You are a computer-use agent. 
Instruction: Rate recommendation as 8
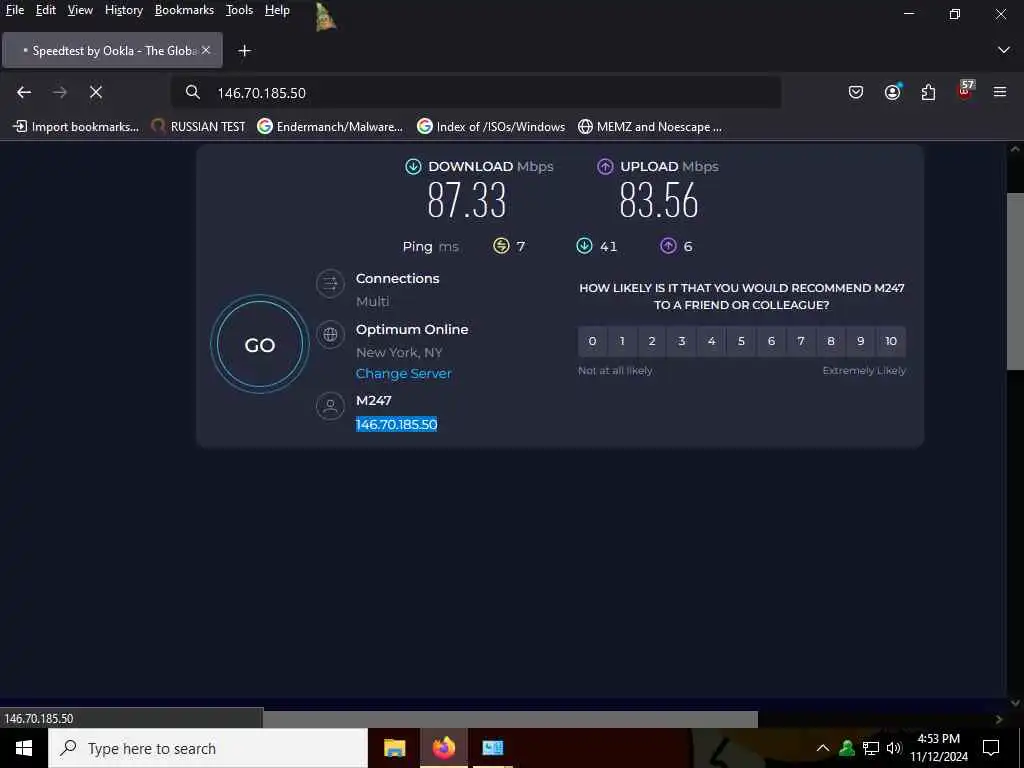[831, 341]
